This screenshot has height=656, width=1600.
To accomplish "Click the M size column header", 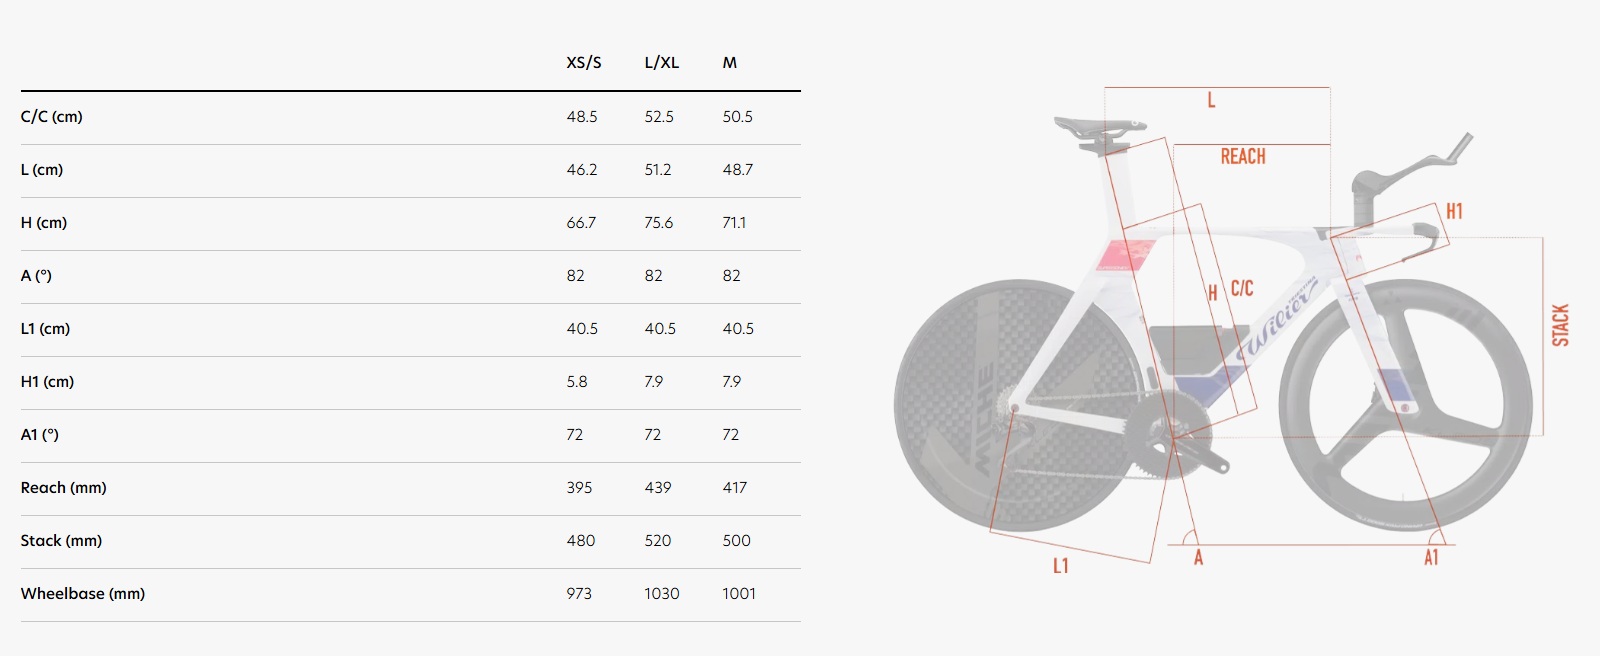I will pos(730,63).
